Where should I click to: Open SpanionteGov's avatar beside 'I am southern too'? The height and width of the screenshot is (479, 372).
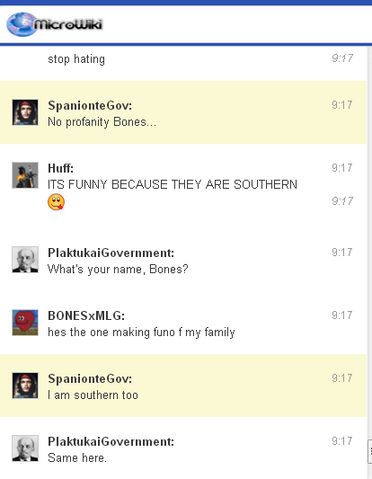coord(25,386)
